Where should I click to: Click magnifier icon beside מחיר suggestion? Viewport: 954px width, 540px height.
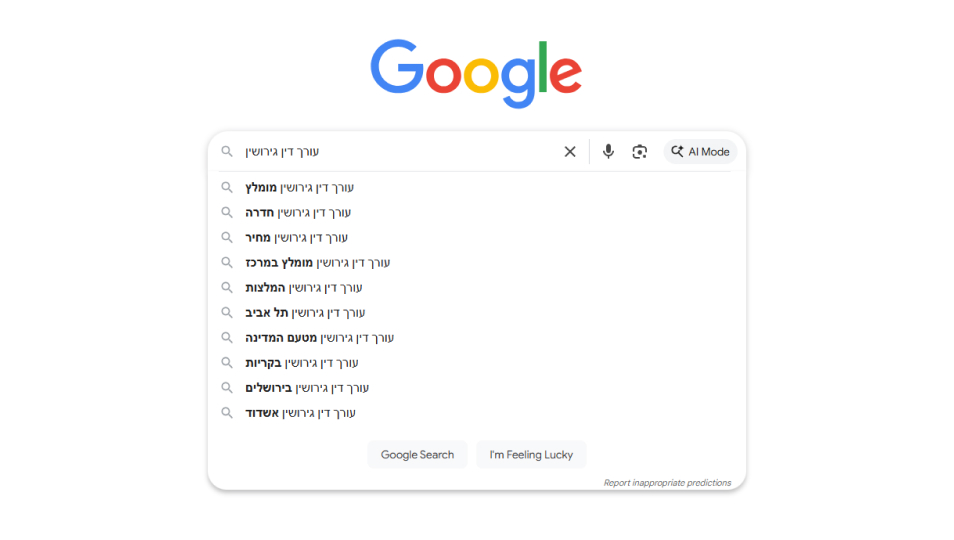tap(227, 237)
